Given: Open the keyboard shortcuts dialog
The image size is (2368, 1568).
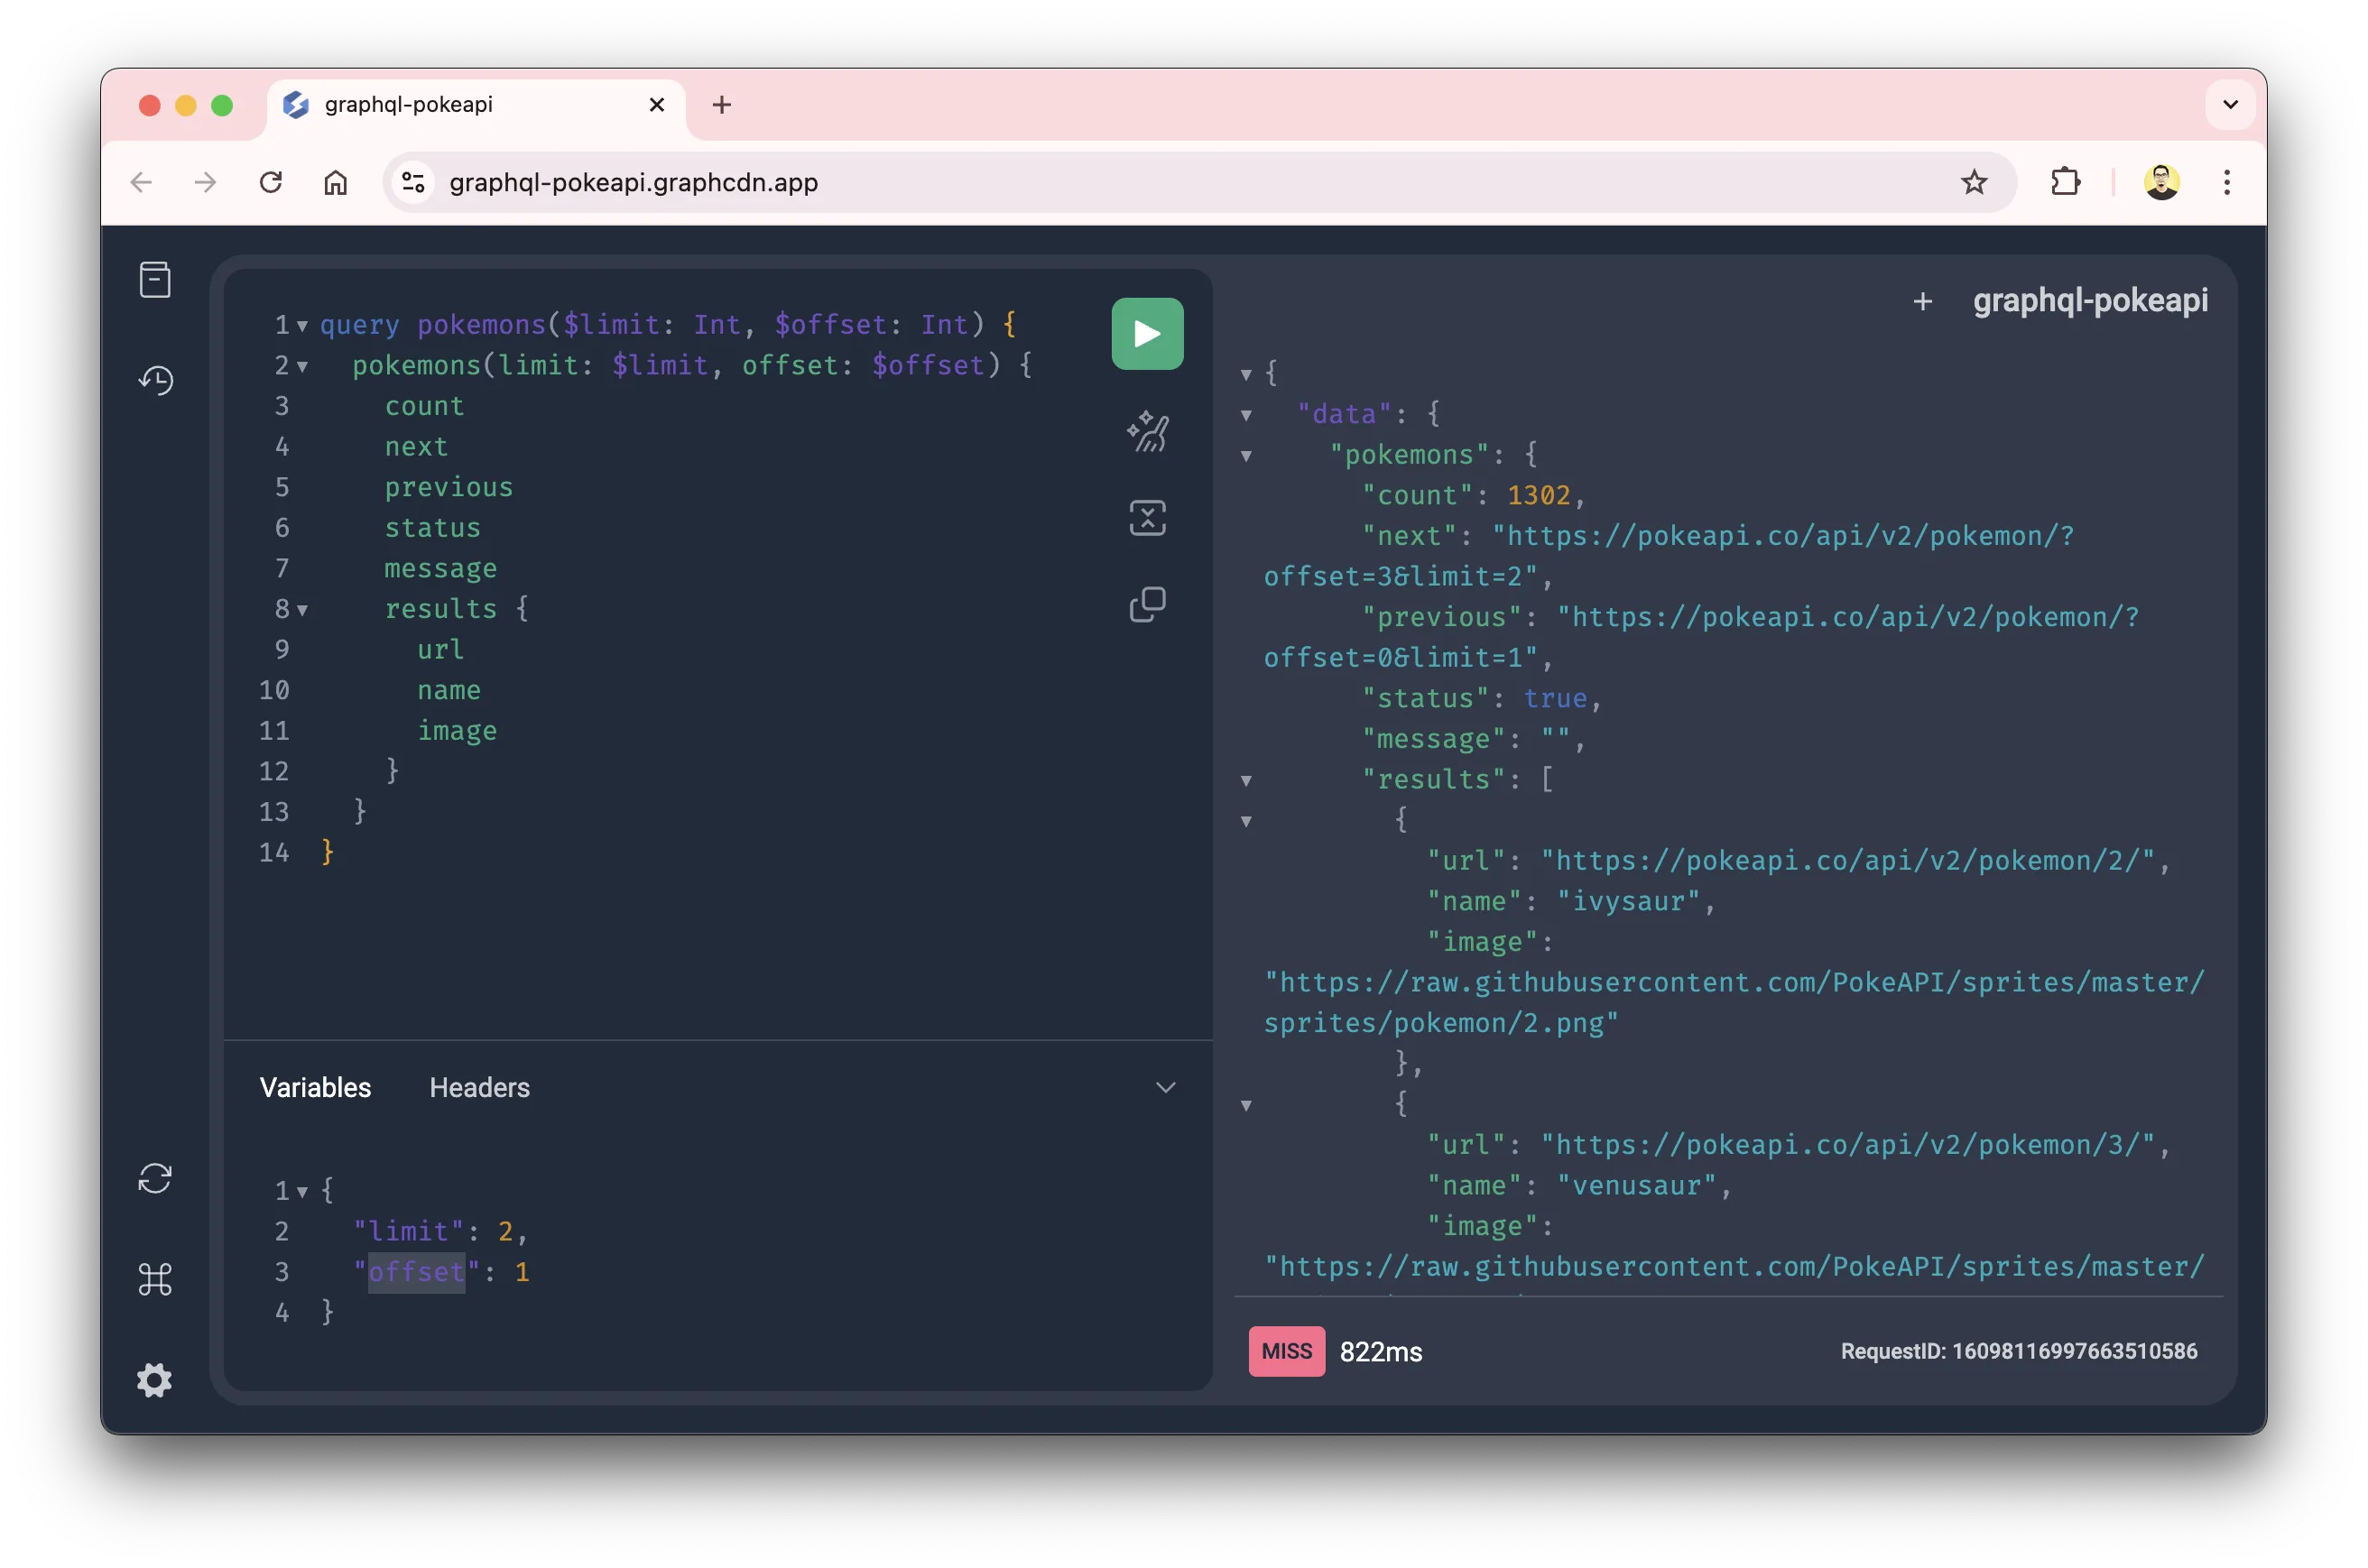Looking at the screenshot, I should [x=155, y=1279].
